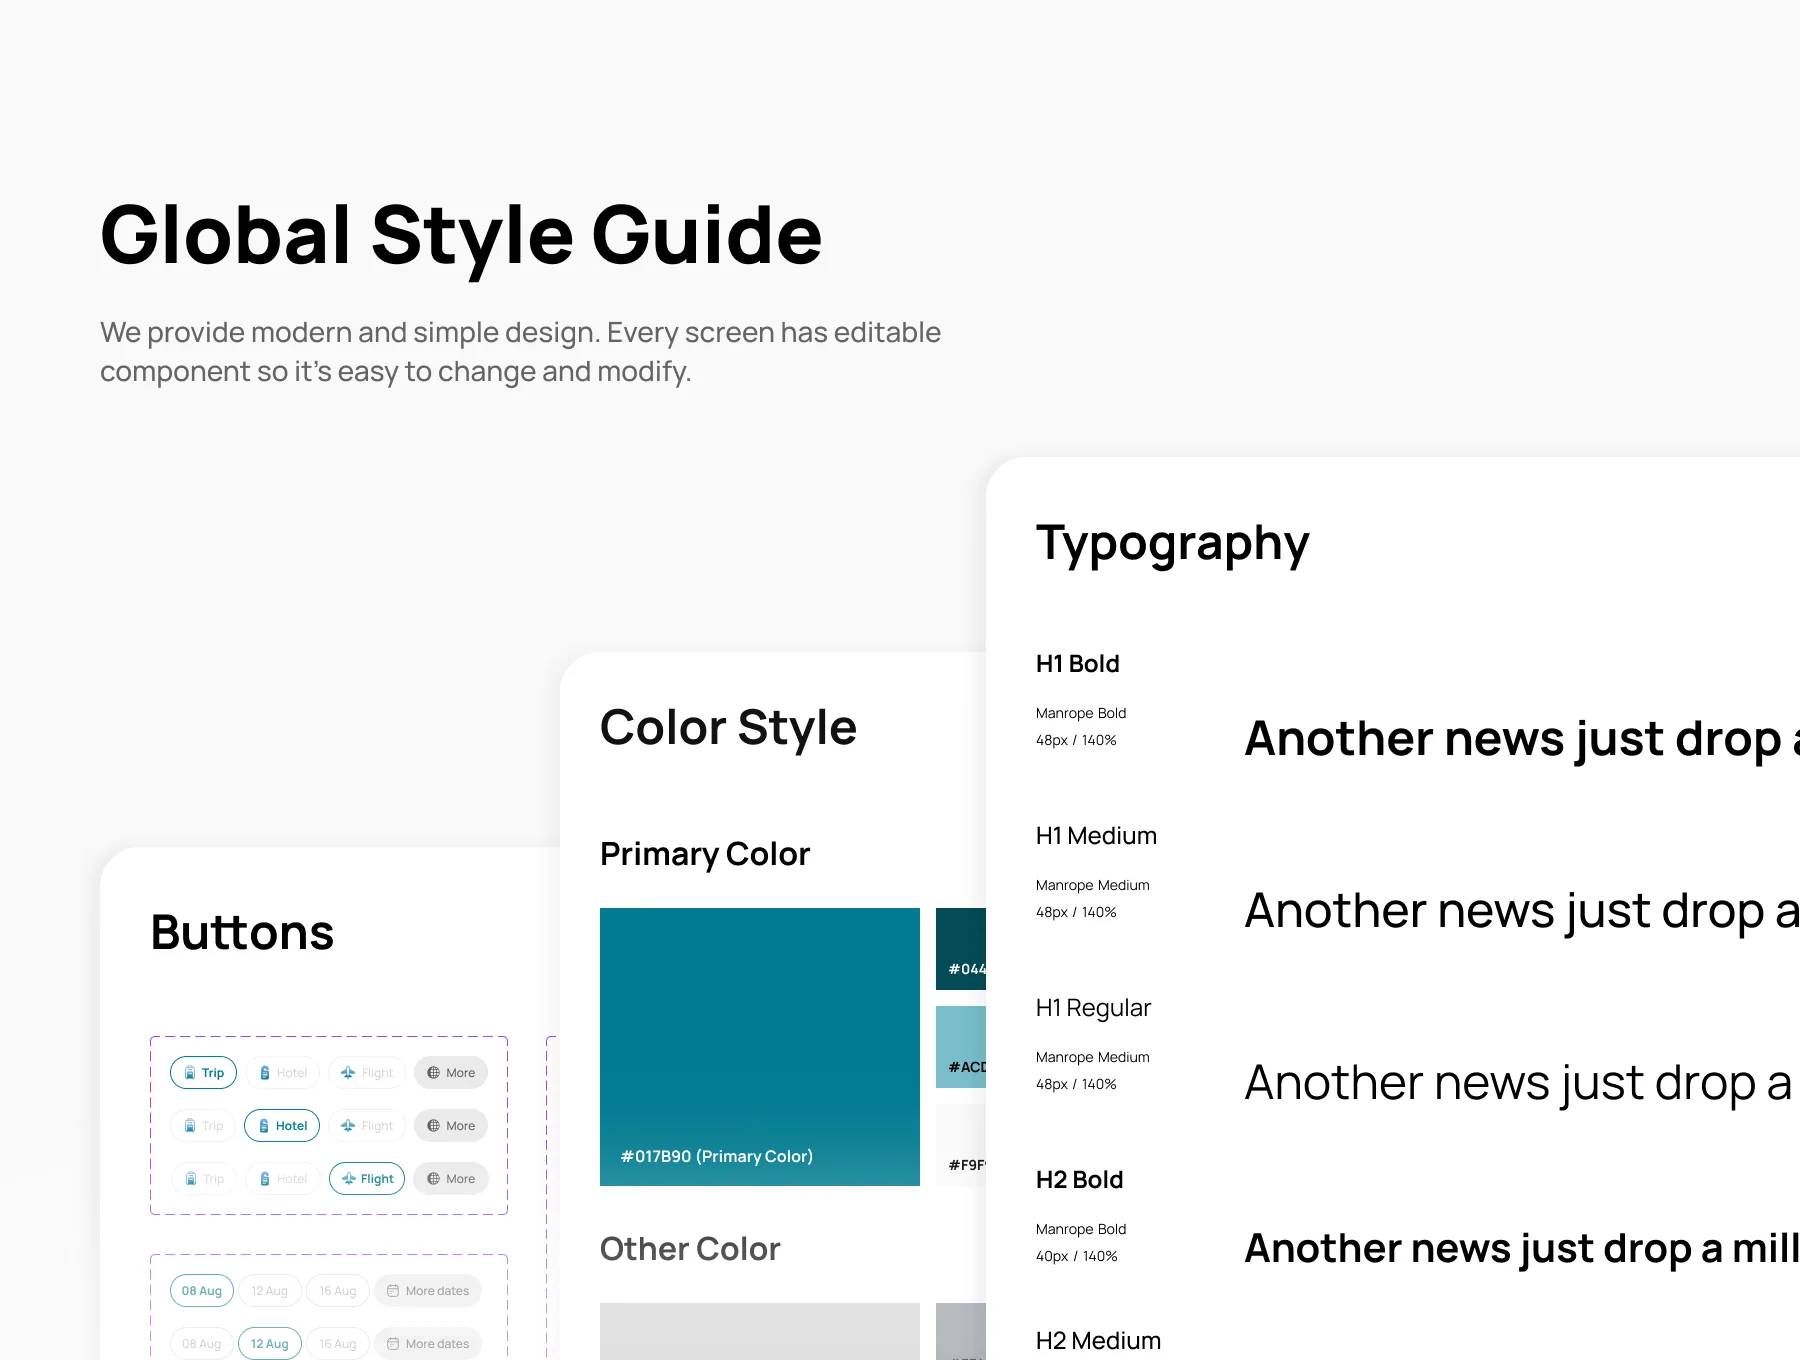
Task: Click calendar icon in More dates, highlighted 08 Aug row
Action: (x=393, y=1291)
